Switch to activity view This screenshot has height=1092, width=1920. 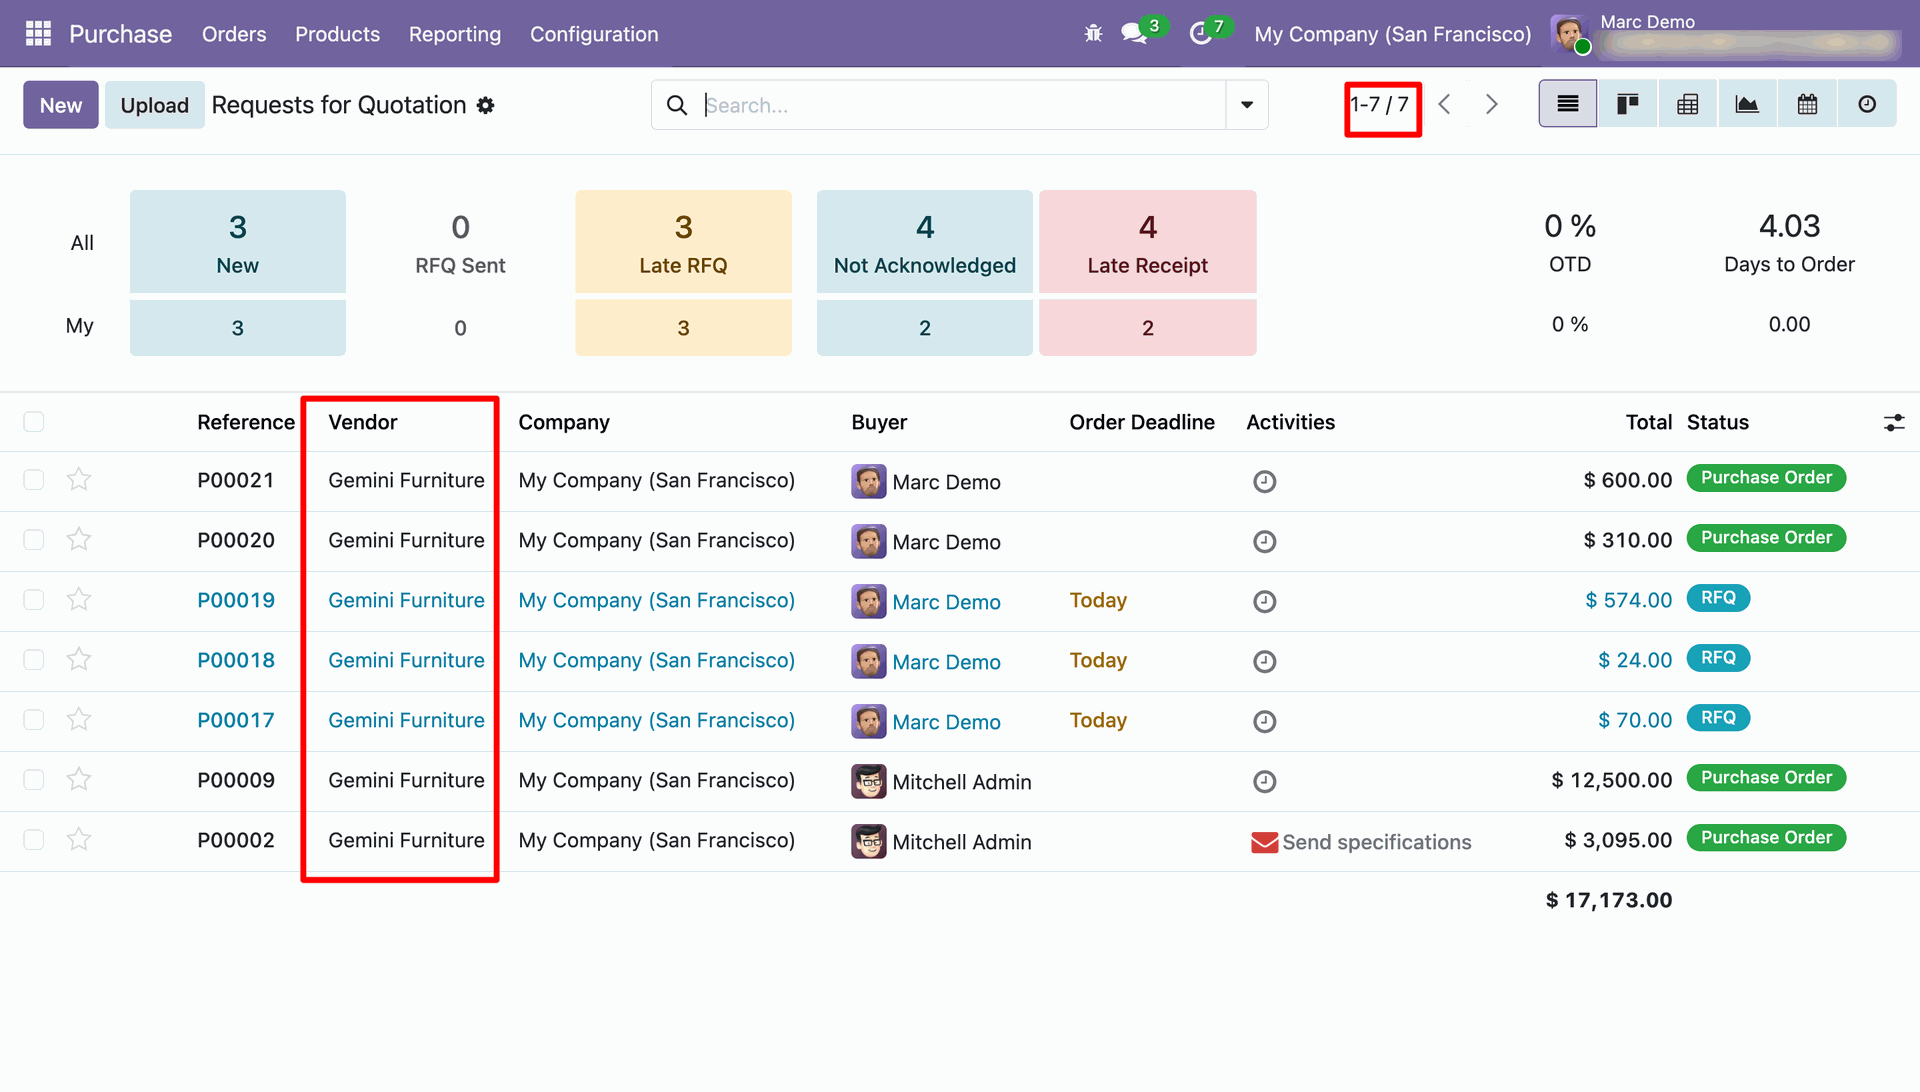tap(1867, 104)
